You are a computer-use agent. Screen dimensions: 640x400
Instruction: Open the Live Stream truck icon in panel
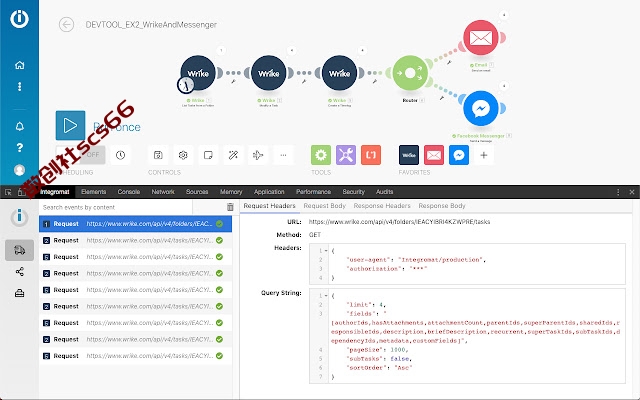19,250
